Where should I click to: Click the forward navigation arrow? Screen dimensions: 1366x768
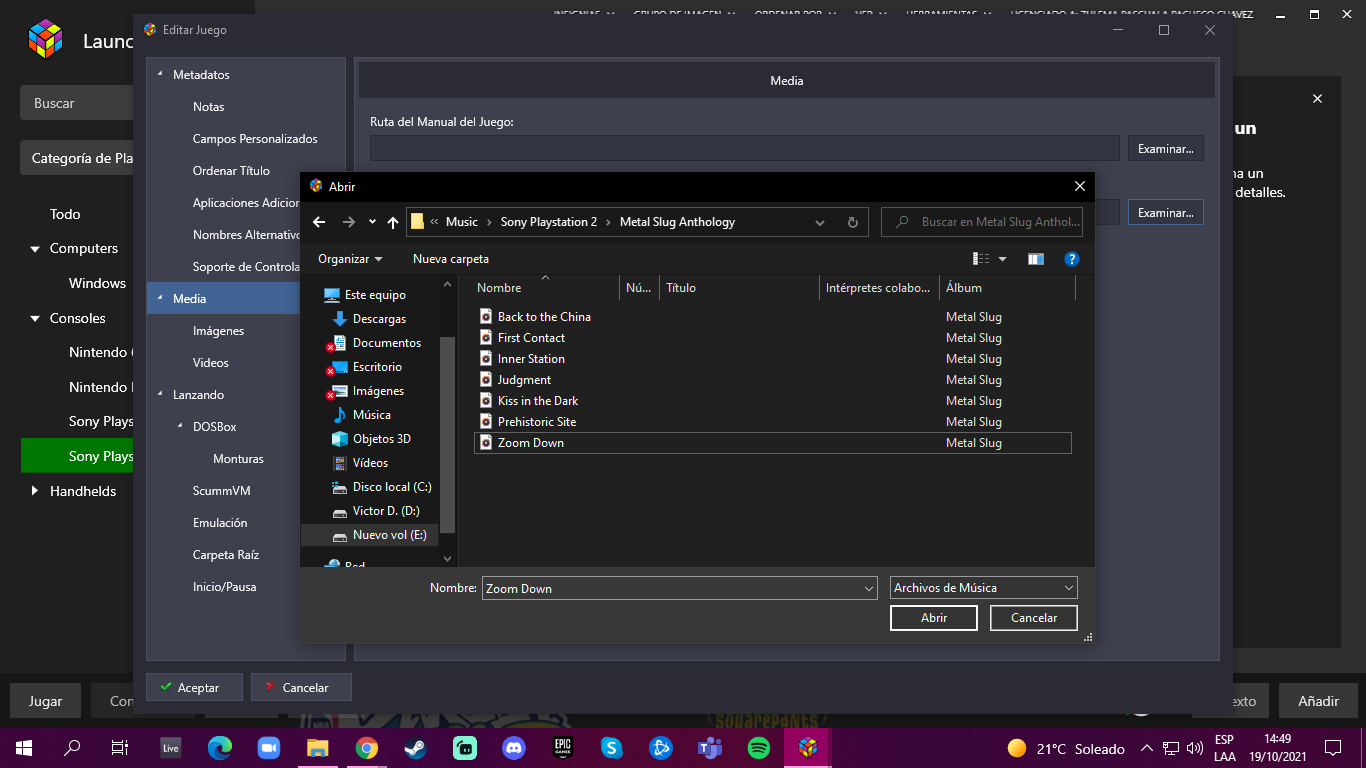[348, 222]
